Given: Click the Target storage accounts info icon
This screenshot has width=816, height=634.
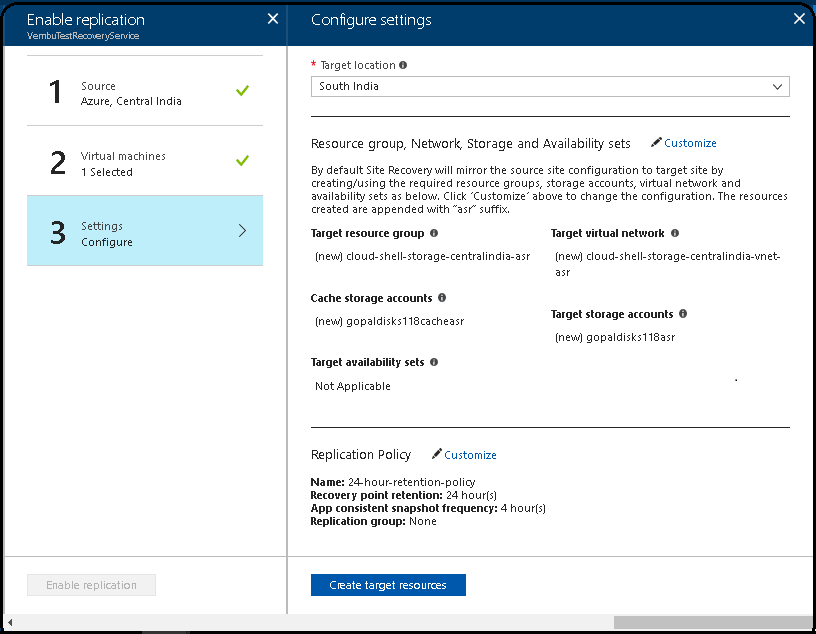Looking at the screenshot, I should pyautogui.click(x=683, y=314).
